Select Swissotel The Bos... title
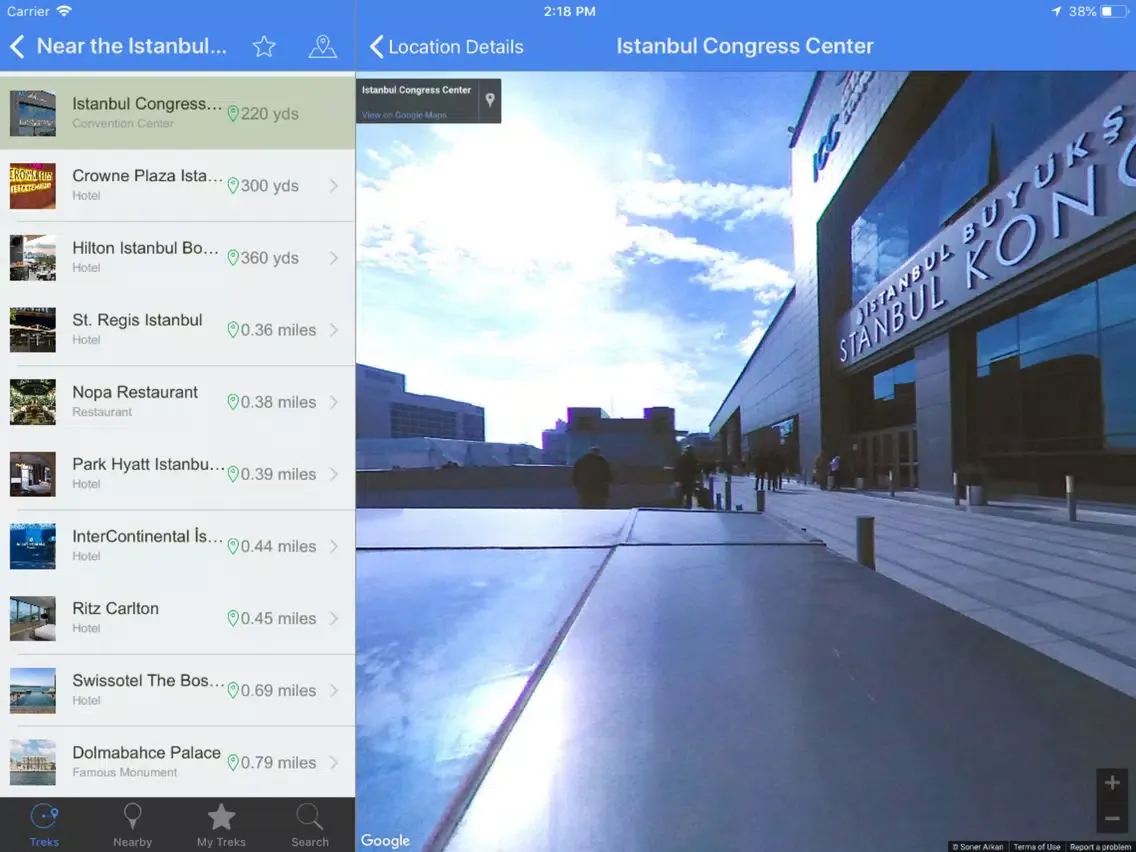This screenshot has width=1136, height=852. click(148, 680)
